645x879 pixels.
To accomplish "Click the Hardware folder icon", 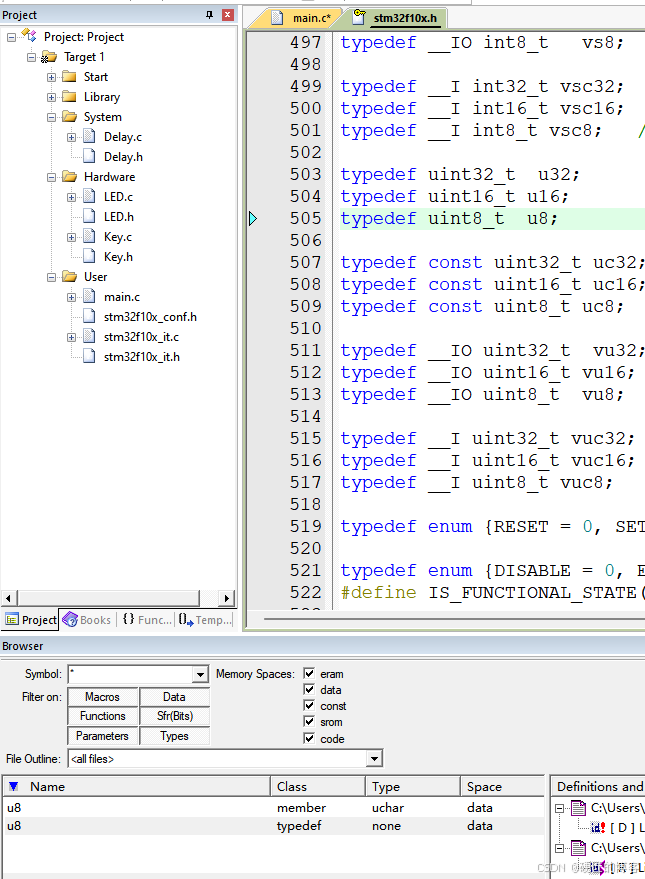I will coord(69,177).
